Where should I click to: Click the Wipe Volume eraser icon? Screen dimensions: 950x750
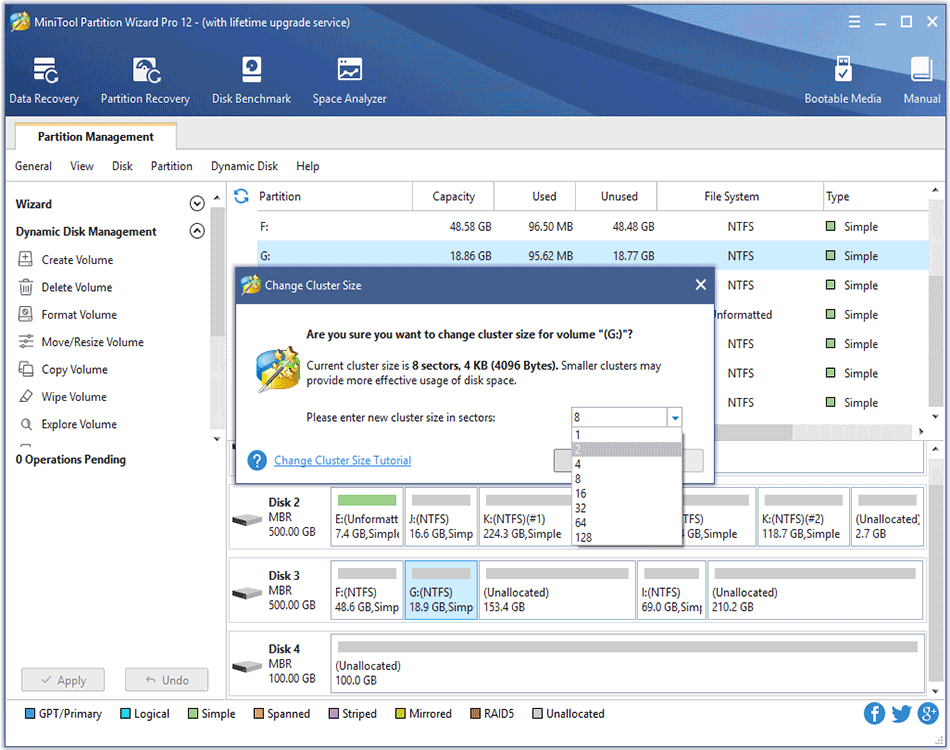tap(25, 396)
